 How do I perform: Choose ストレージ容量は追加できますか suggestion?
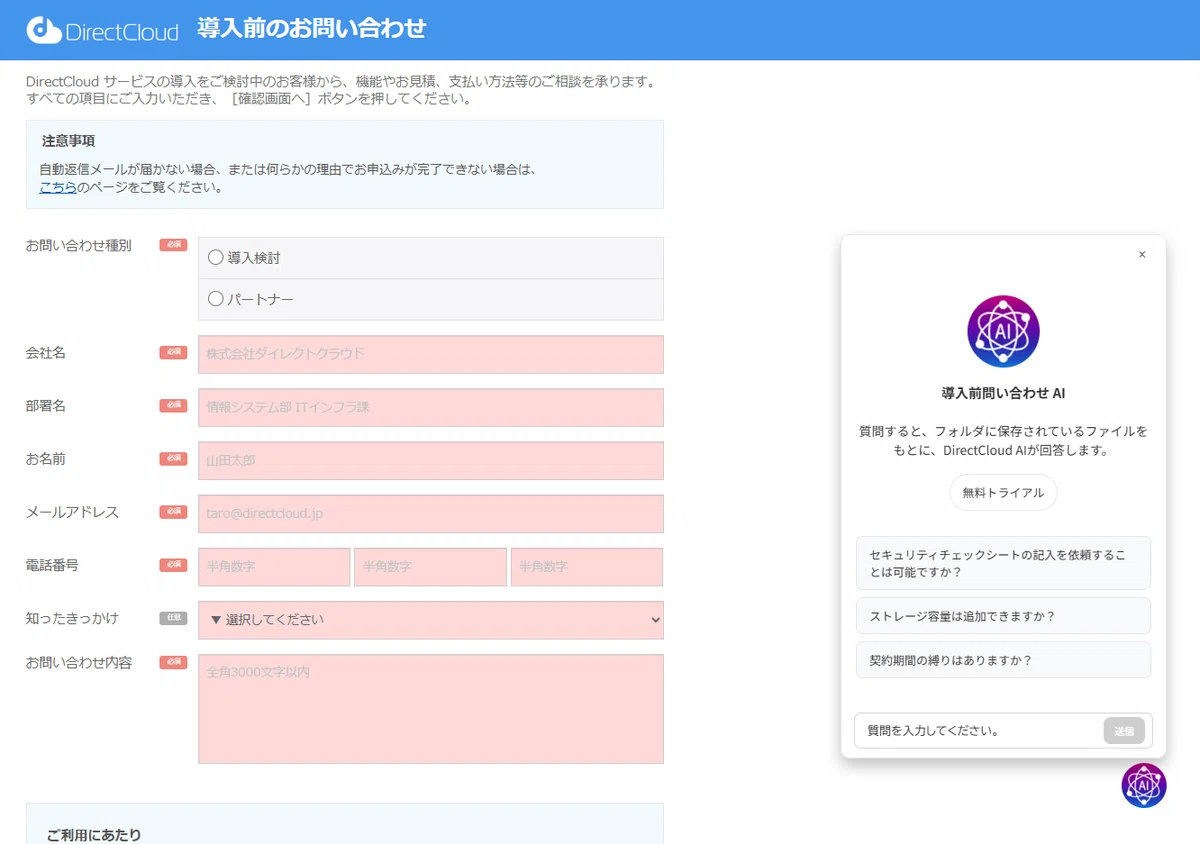click(1003, 616)
